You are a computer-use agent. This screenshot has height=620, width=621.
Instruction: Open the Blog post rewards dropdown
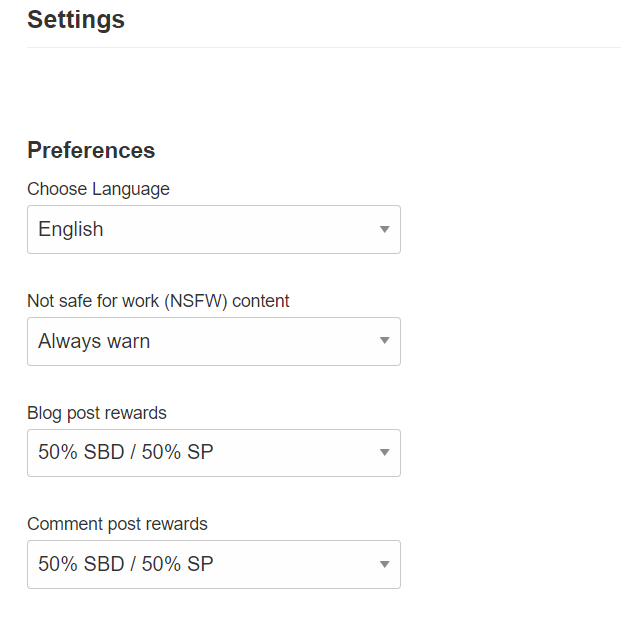(x=213, y=453)
